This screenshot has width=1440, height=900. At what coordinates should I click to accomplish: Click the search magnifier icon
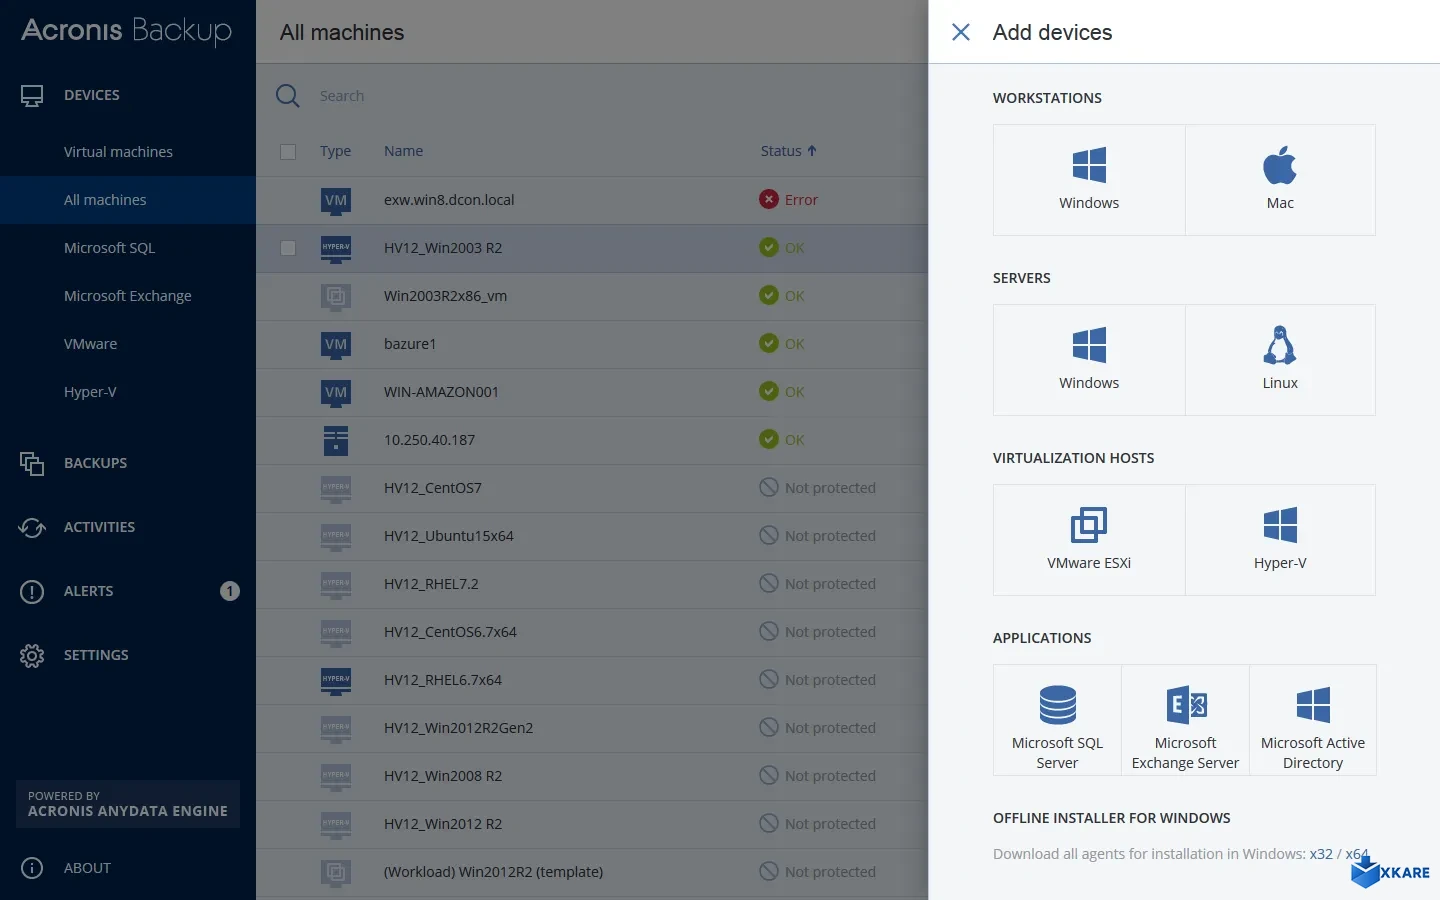[x=288, y=96]
